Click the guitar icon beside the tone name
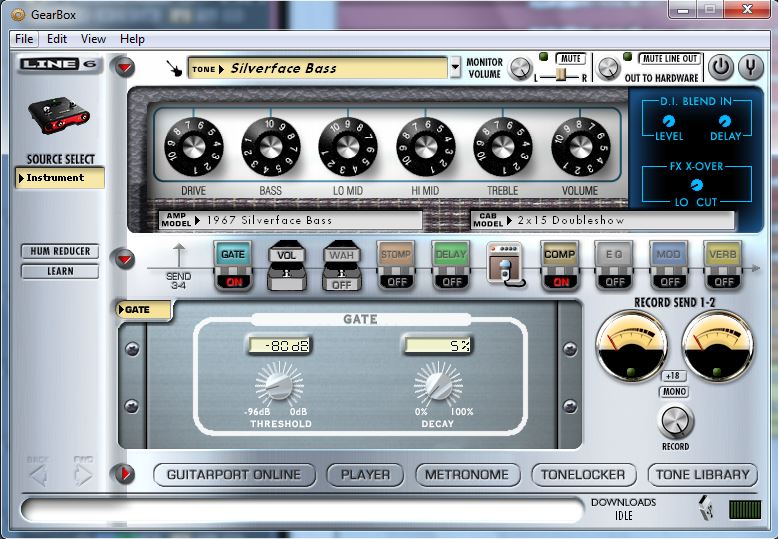This screenshot has width=778, height=539. point(174,68)
